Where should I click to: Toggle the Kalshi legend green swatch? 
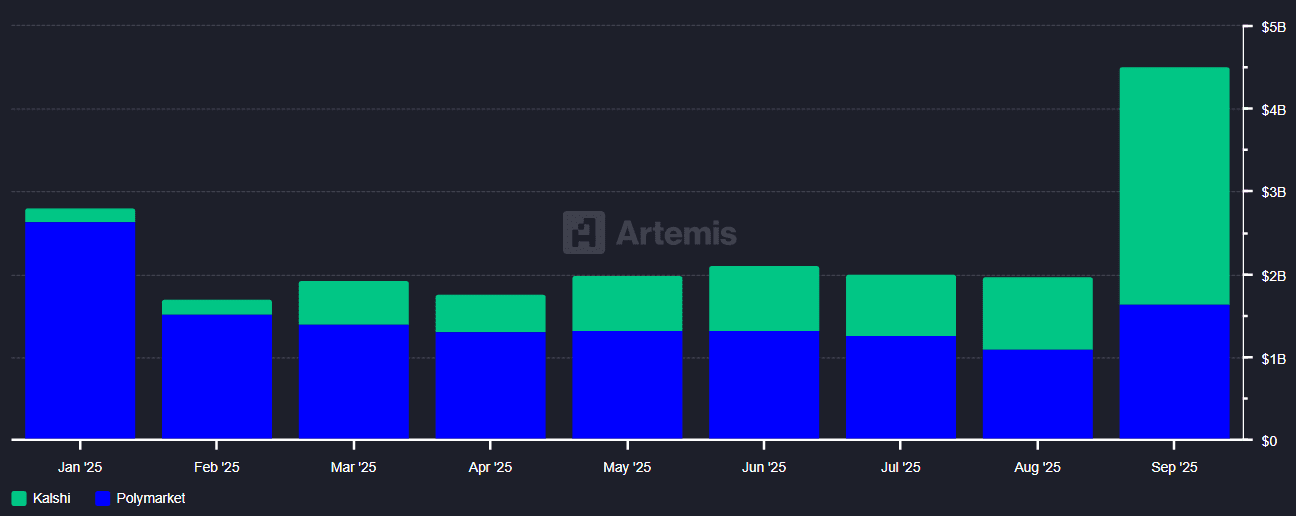click(19, 498)
